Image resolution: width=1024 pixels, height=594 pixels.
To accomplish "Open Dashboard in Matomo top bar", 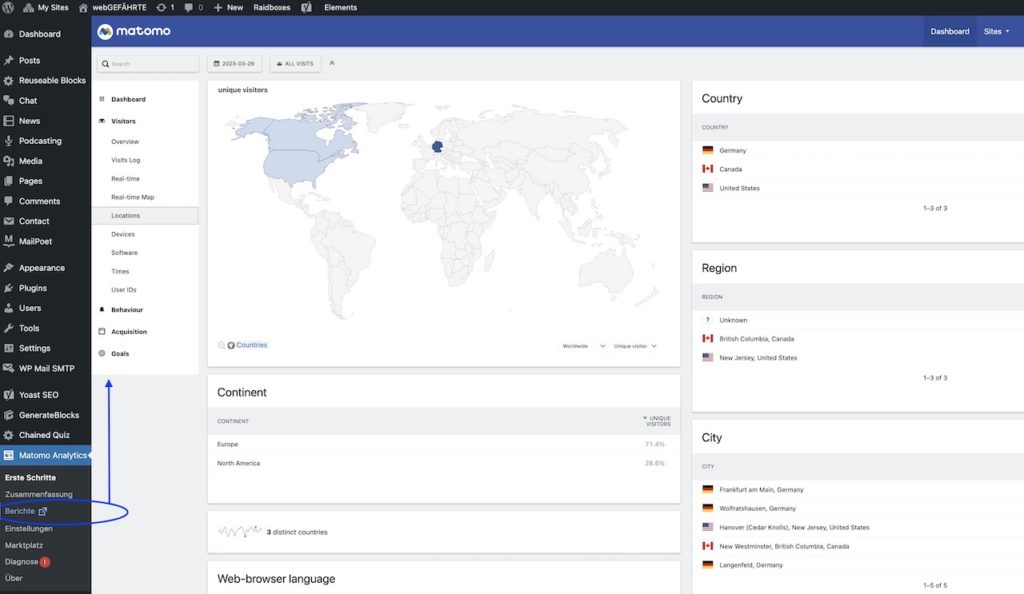I will (950, 31).
